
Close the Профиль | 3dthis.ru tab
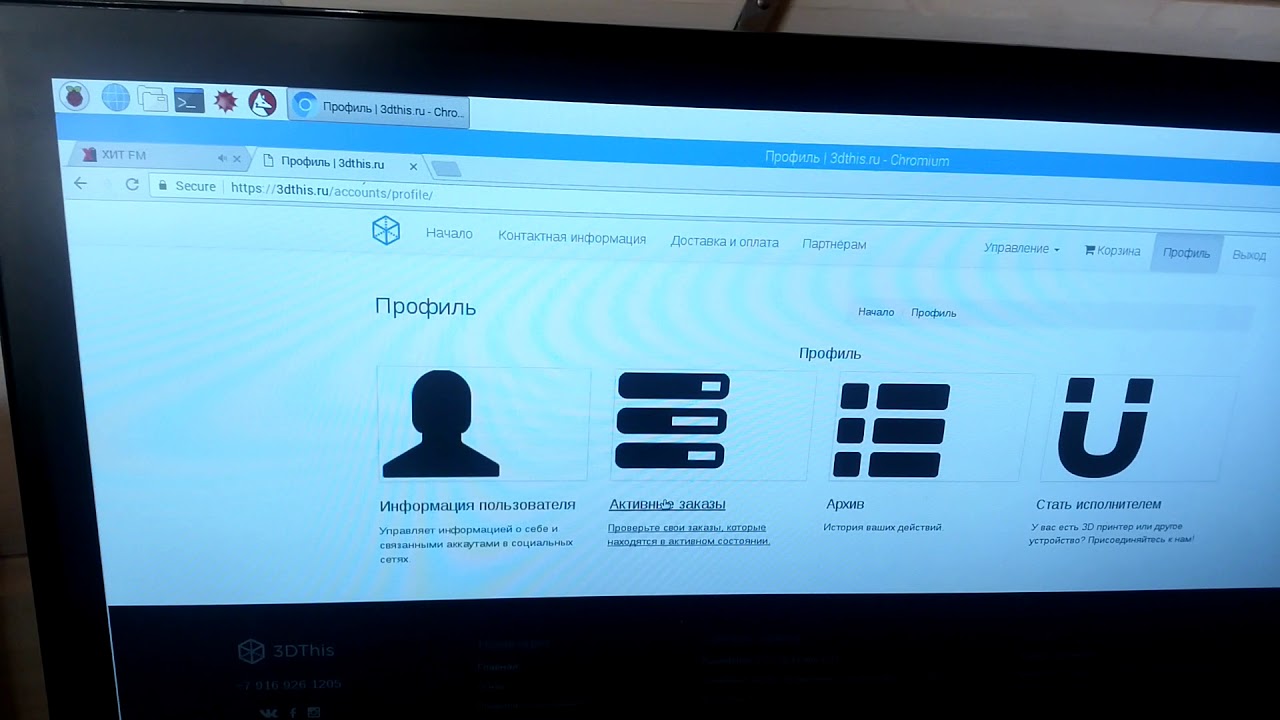413,166
